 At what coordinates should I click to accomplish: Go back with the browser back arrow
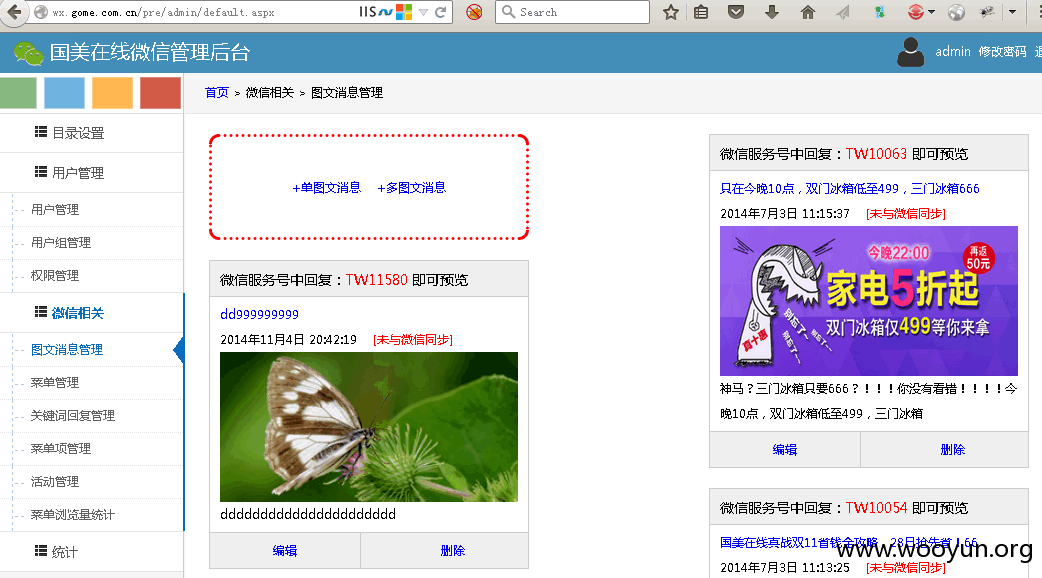click(x=14, y=12)
